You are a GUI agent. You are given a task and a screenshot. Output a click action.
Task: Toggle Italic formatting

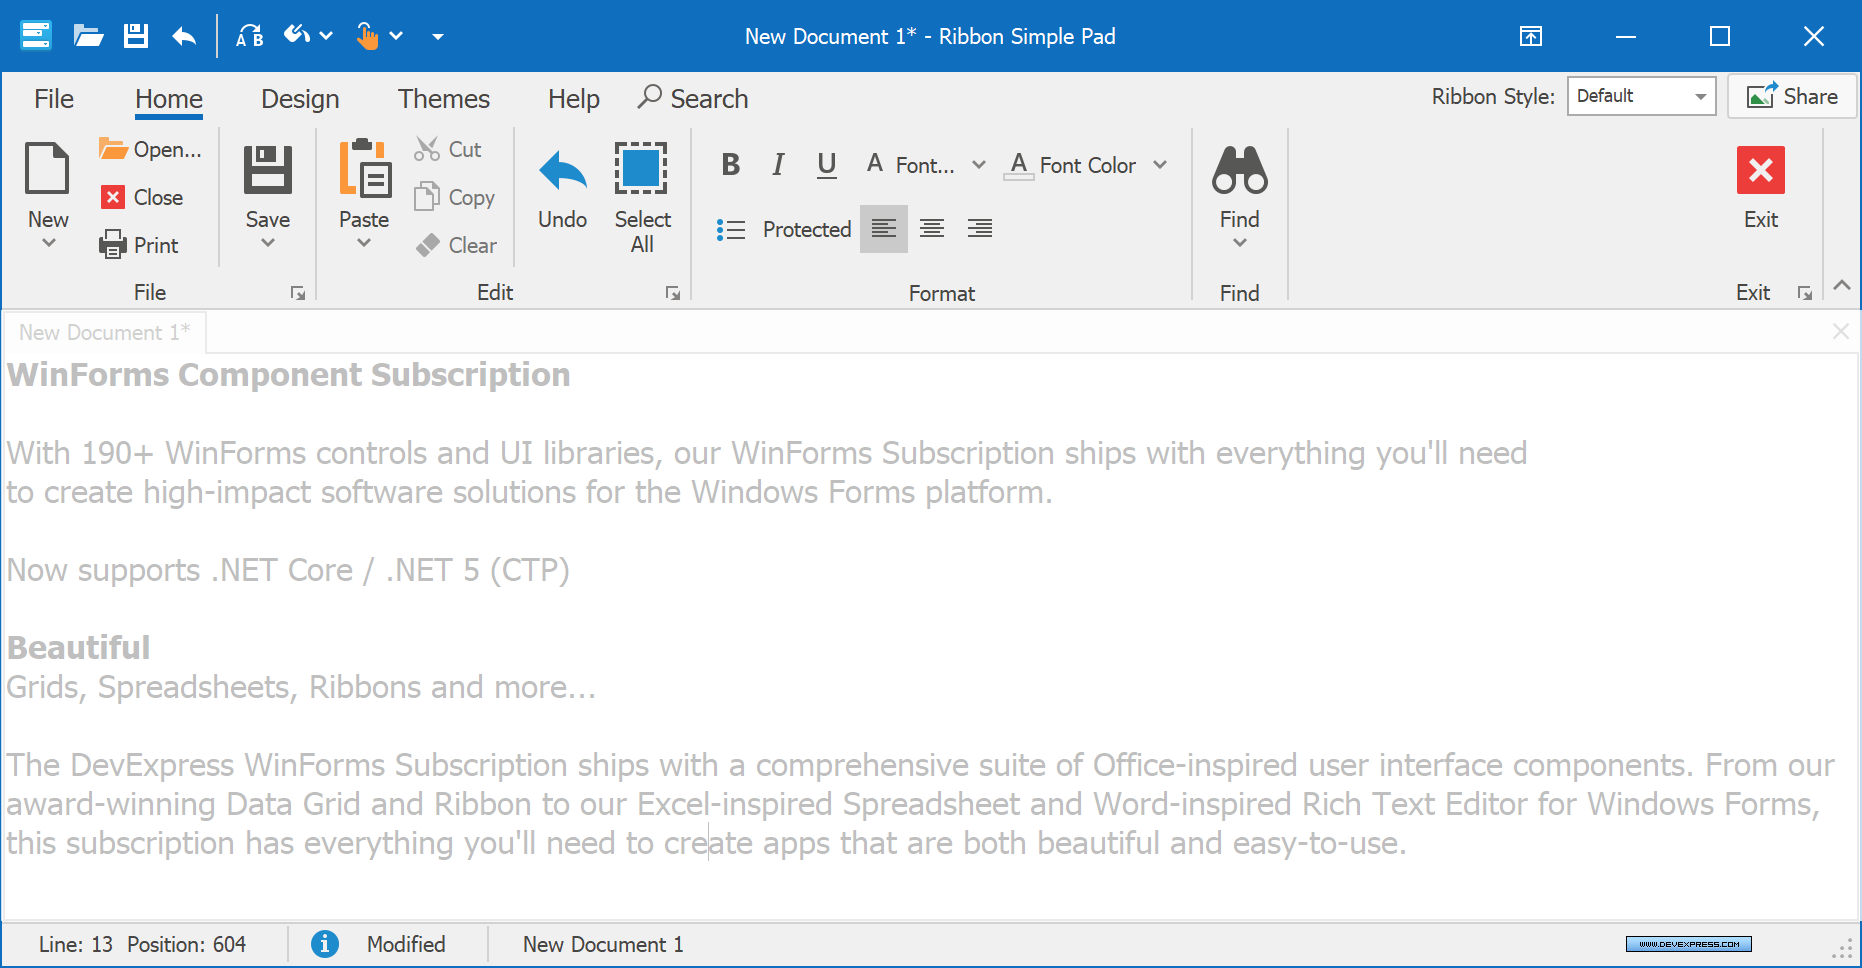tap(778, 165)
